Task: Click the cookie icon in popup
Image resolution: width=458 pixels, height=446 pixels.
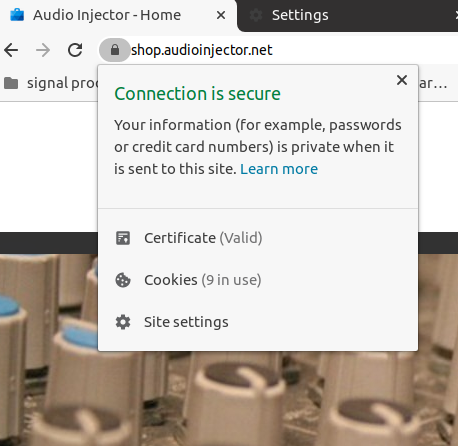Action: pos(123,280)
